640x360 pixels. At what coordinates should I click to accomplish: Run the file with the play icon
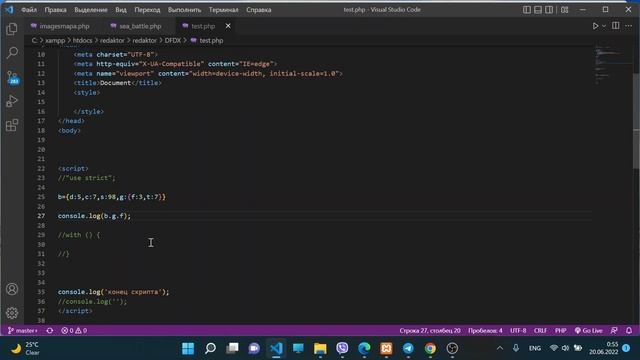pyautogui.click(x=595, y=26)
